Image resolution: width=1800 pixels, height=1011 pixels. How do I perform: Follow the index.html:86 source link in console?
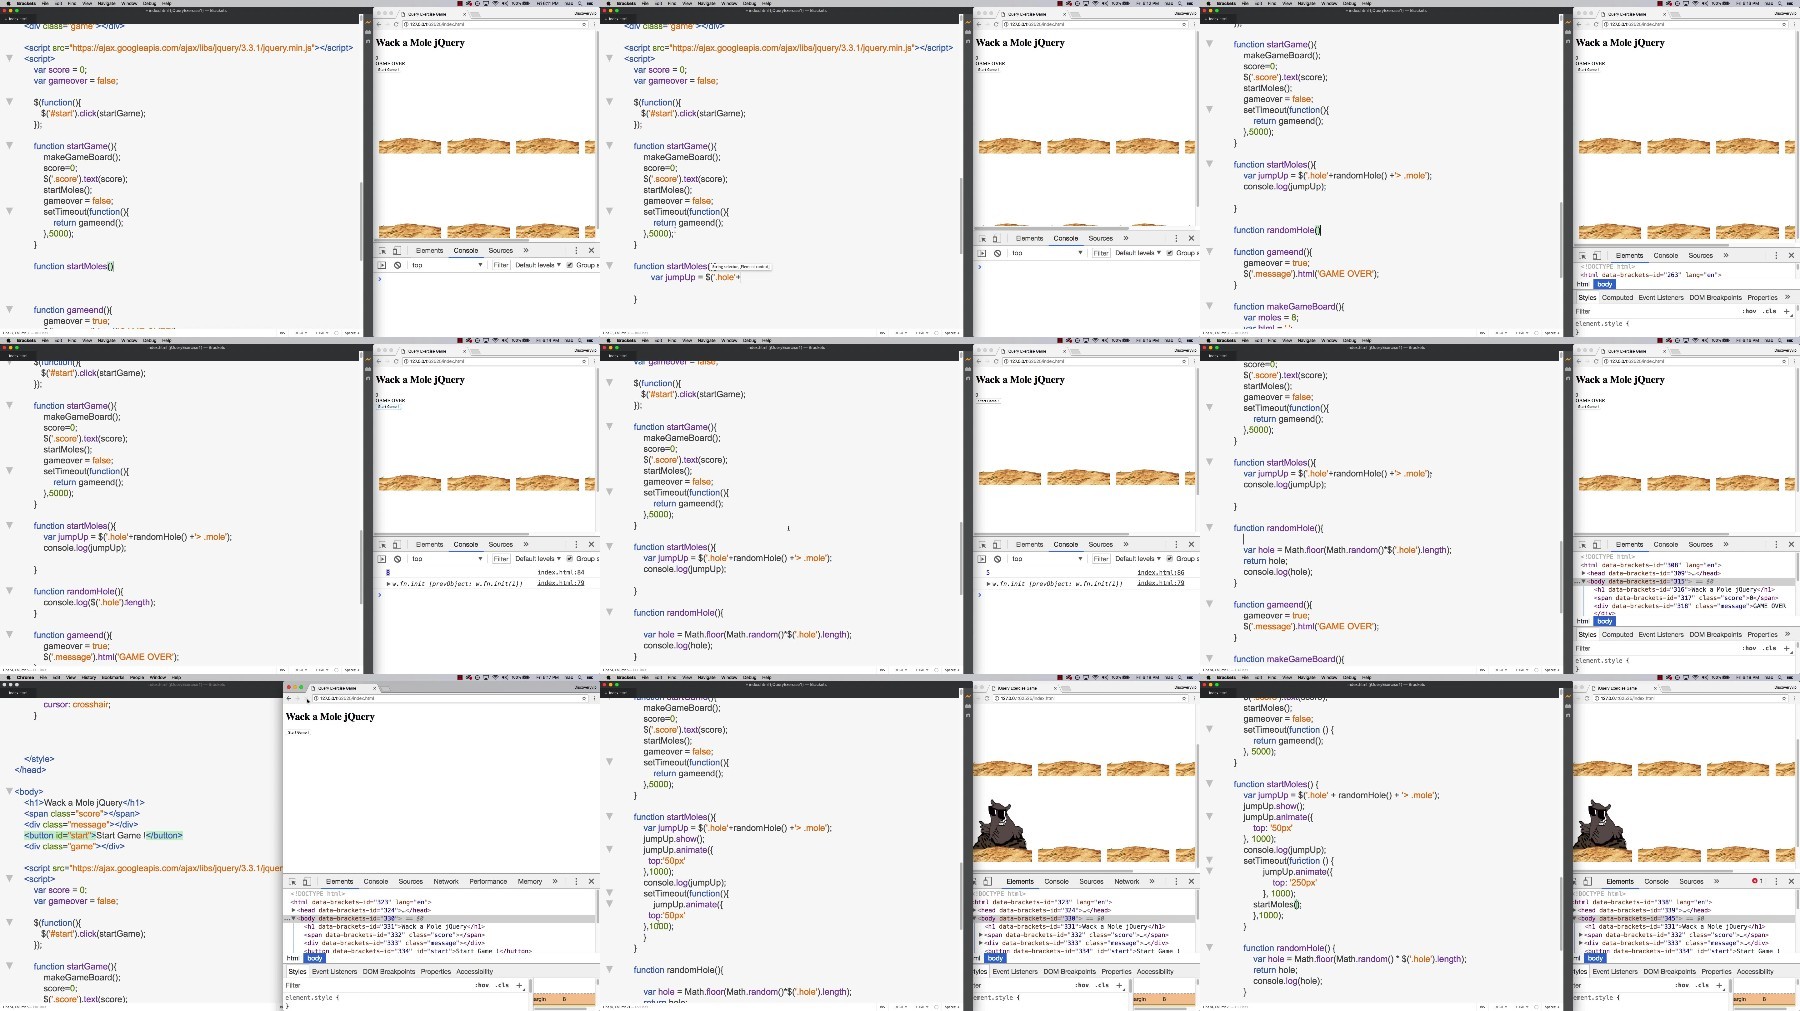[1161, 573]
